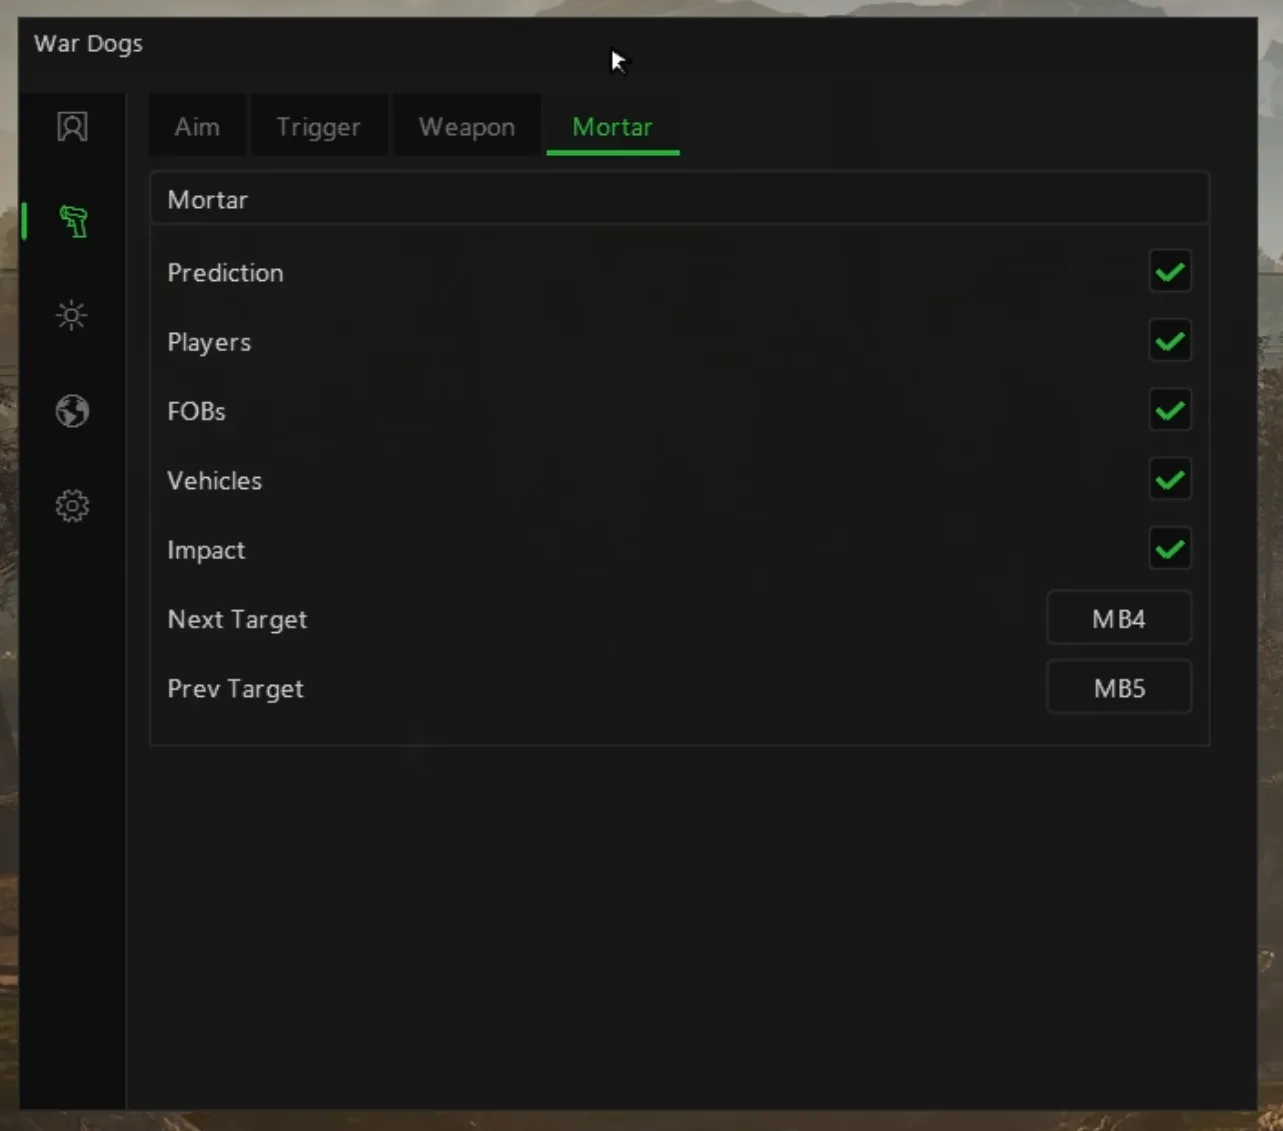Rebind the Prev Target MB5 key
Viewport: 1283px width, 1131px height.
(x=1119, y=687)
